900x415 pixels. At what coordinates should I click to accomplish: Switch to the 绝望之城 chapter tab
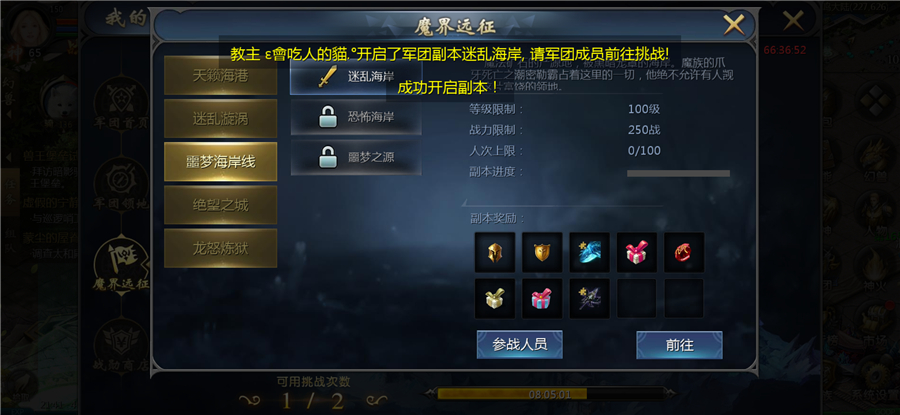point(220,205)
